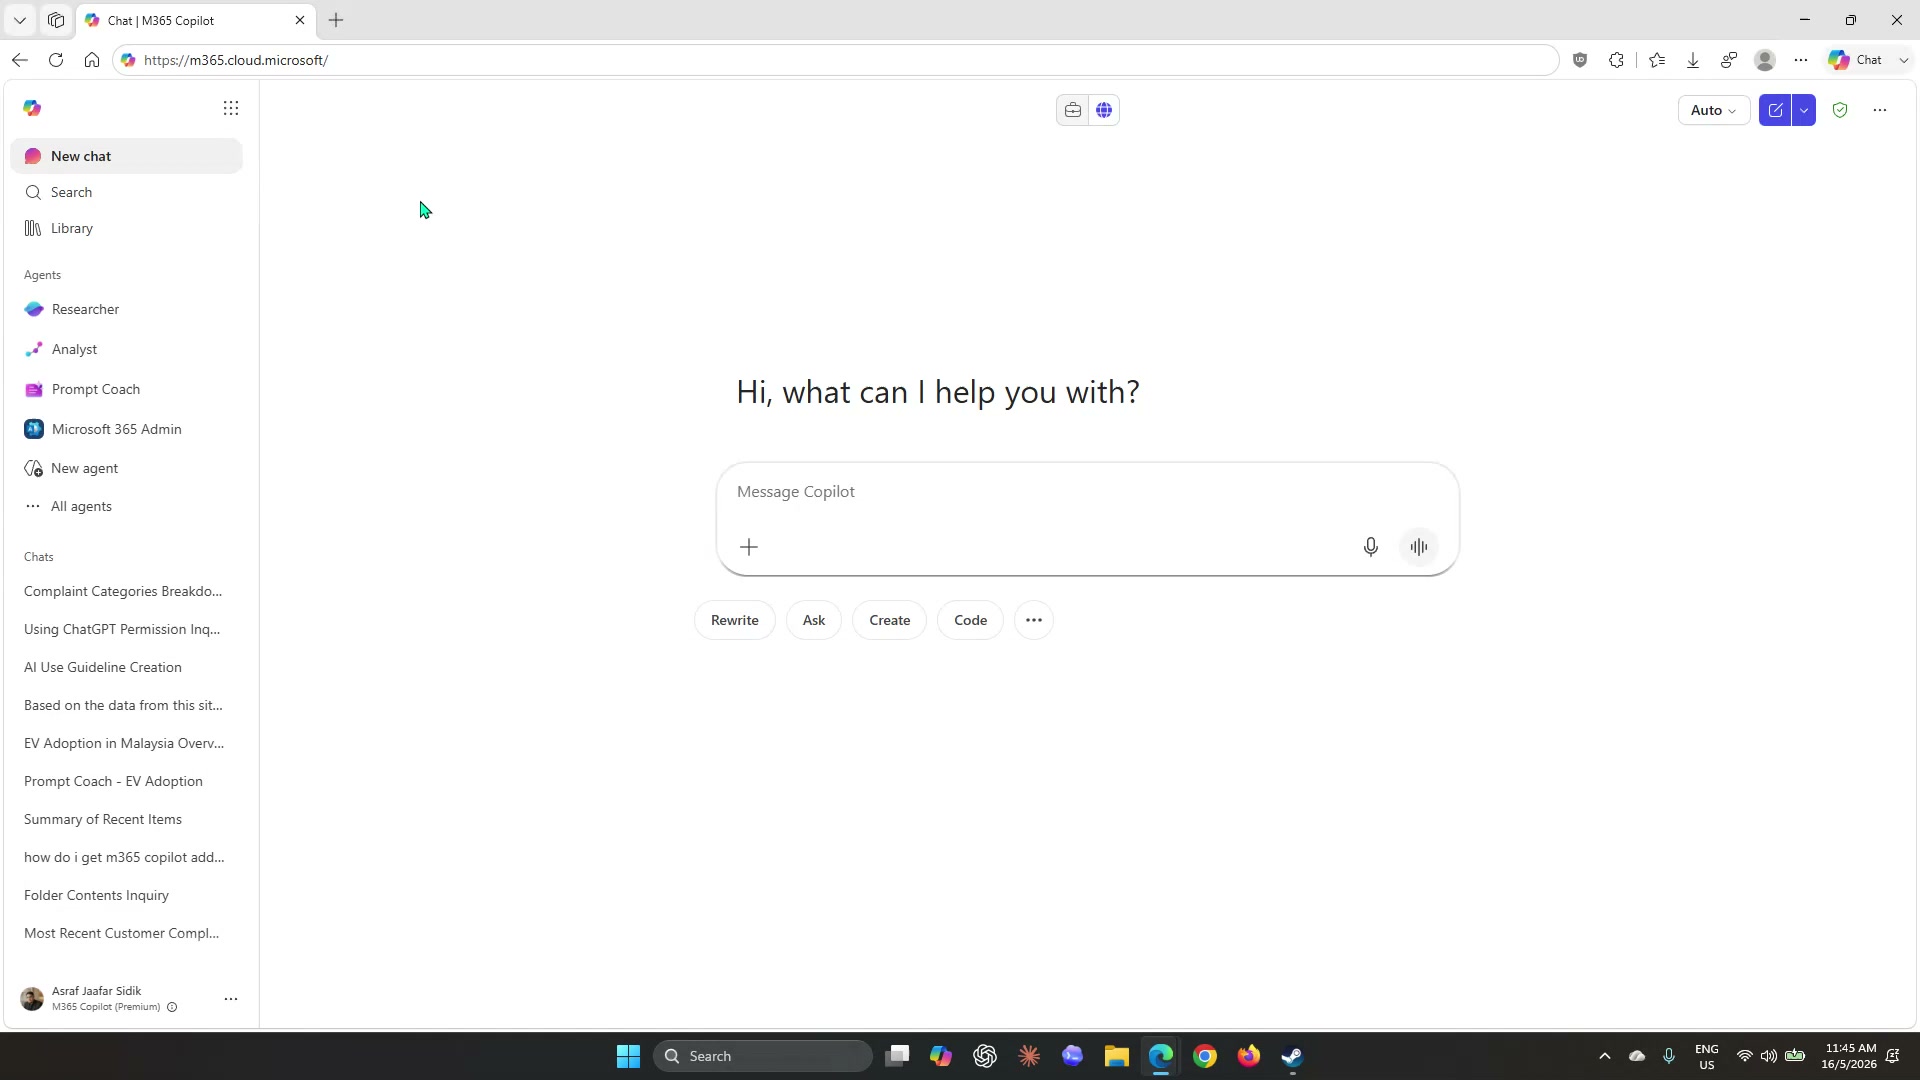This screenshot has height=1080, width=1920.
Task: Switch to Work mode briefcase toggle
Action: (x=1073, y=110)
